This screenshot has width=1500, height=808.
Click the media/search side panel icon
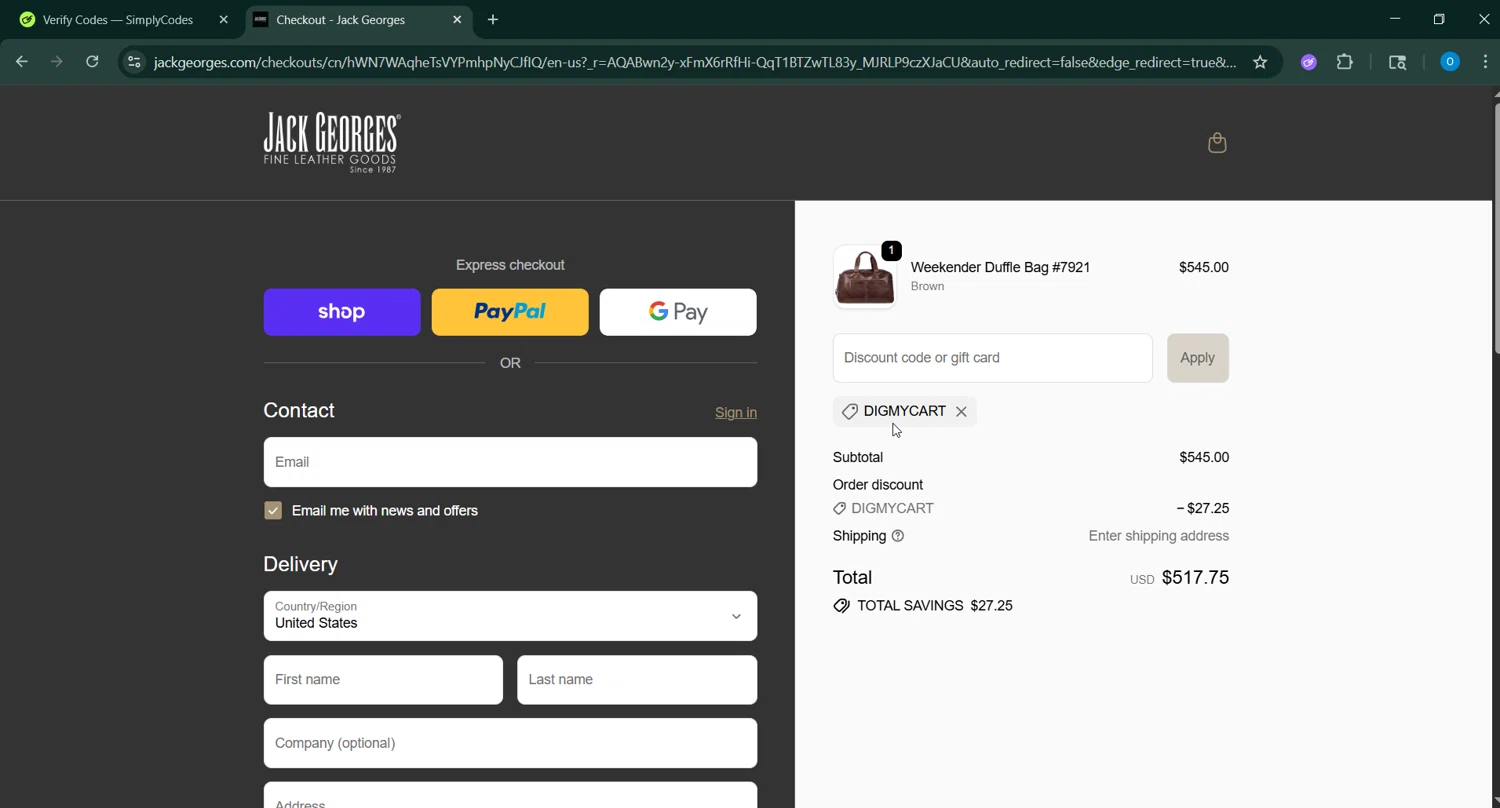pyautogui.click(x=1397, y=62)
